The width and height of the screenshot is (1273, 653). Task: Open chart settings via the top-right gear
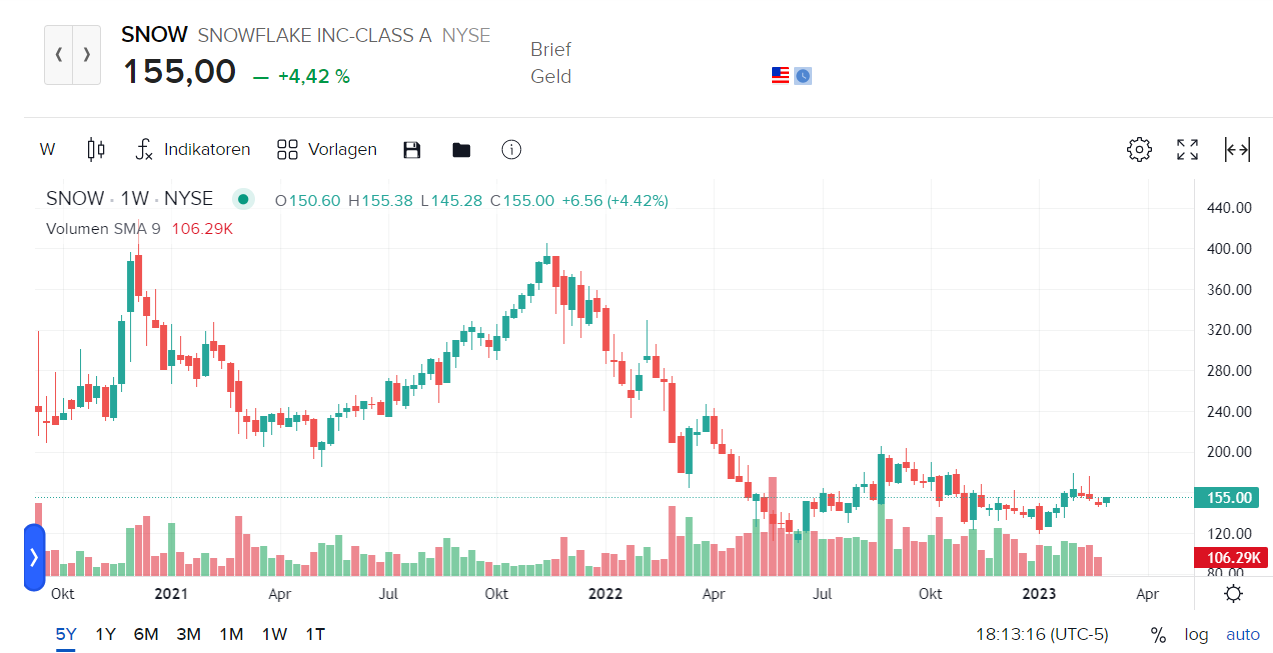click(1139, 150)
